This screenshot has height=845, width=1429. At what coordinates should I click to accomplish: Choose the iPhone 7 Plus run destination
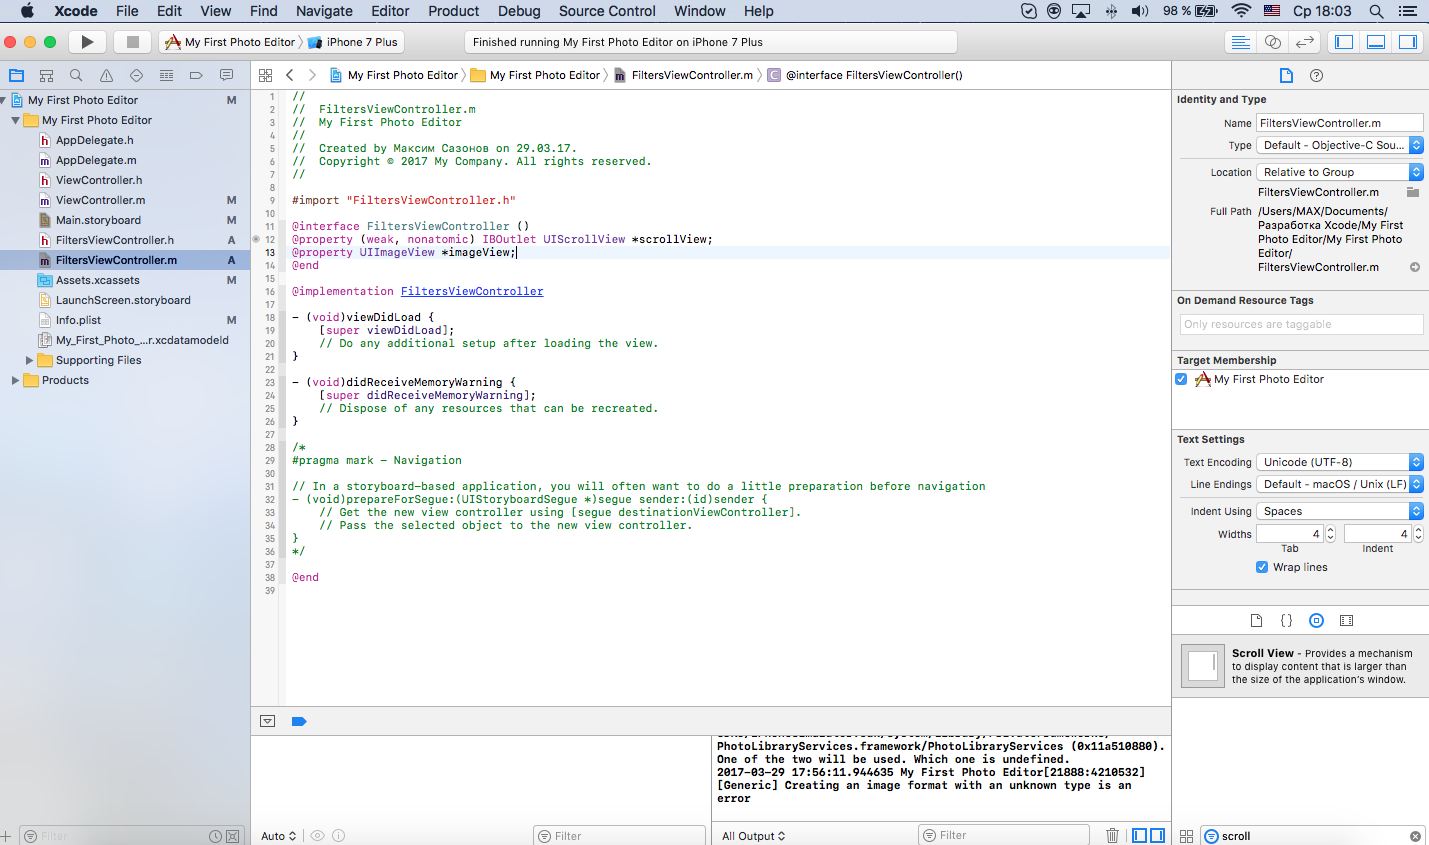353,42
